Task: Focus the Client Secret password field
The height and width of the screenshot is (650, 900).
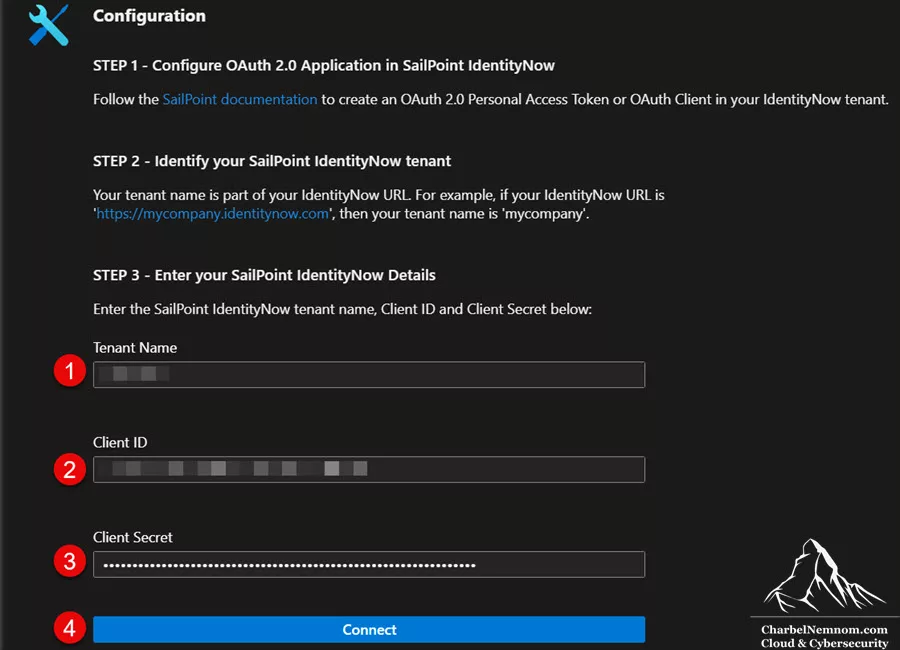Action: (x=369, y=564)
